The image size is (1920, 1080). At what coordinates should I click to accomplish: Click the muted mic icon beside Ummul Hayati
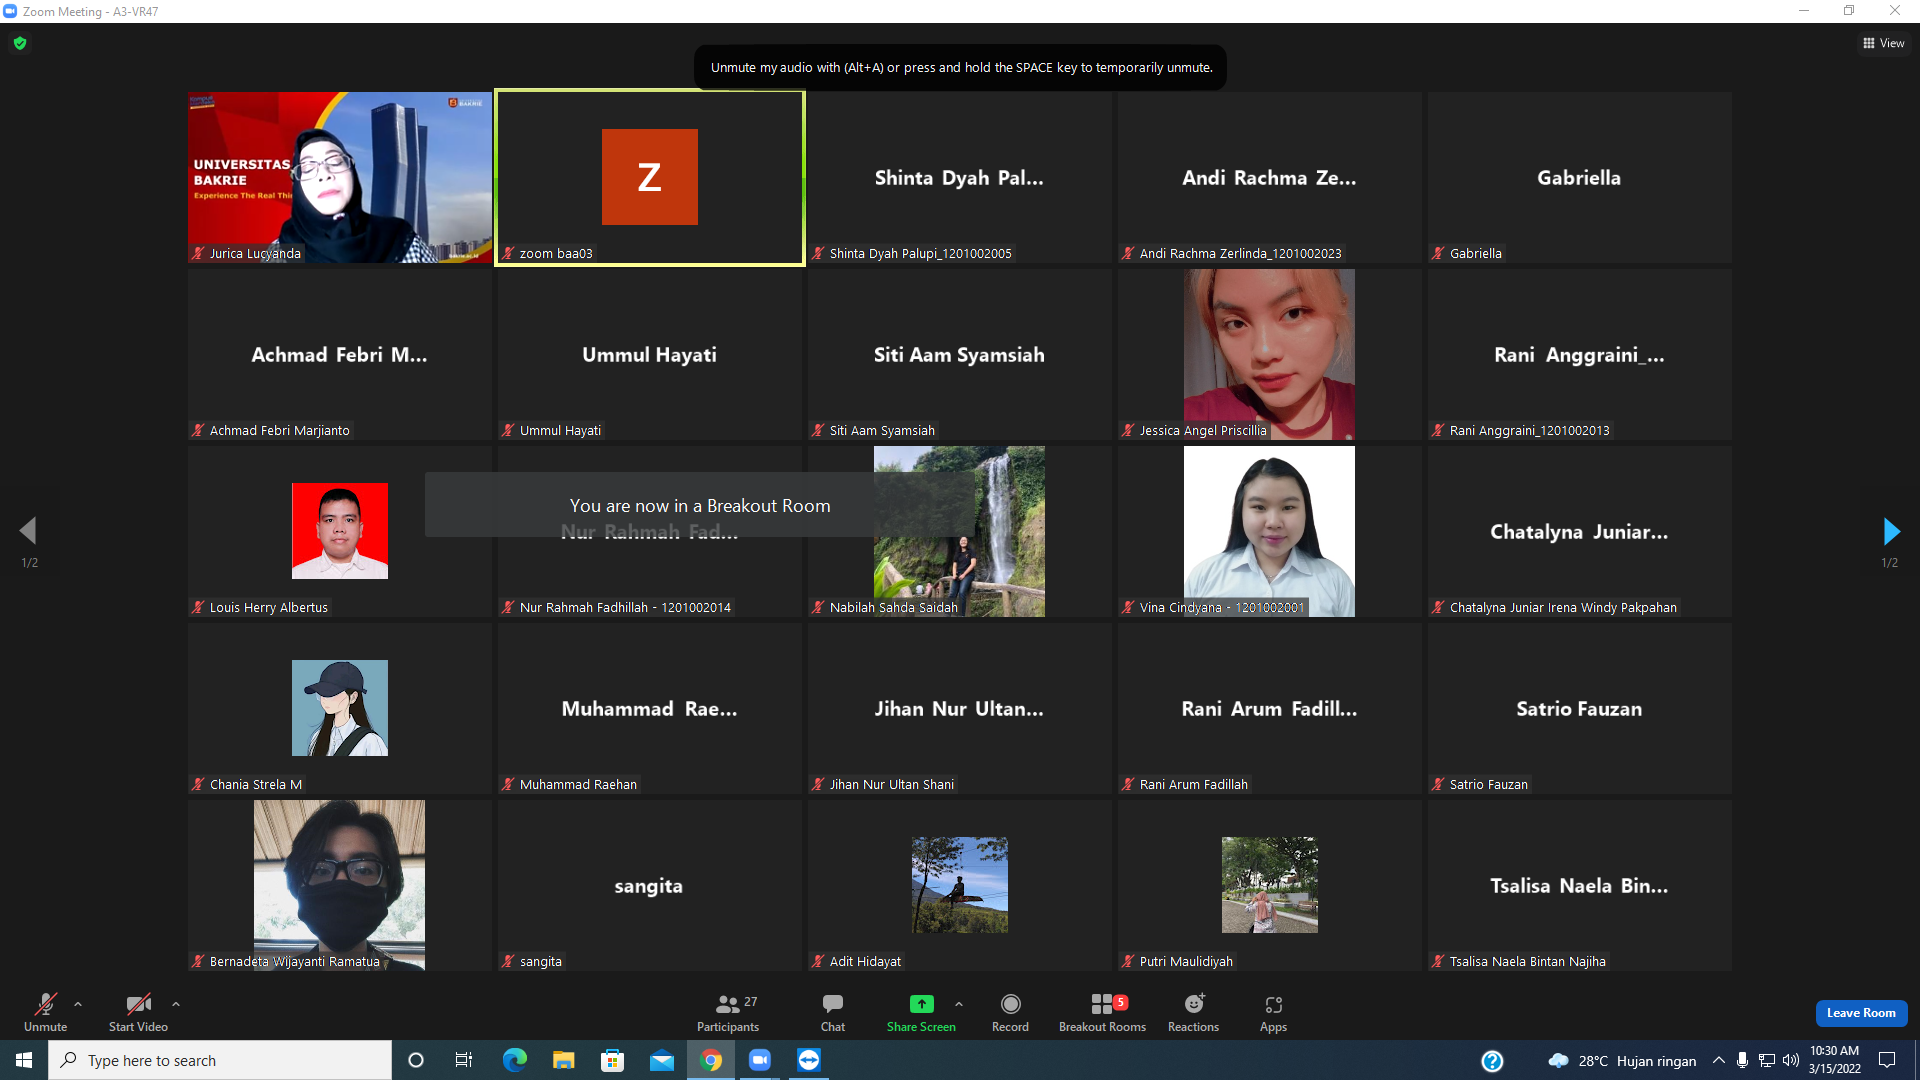[x=508, y=431]
